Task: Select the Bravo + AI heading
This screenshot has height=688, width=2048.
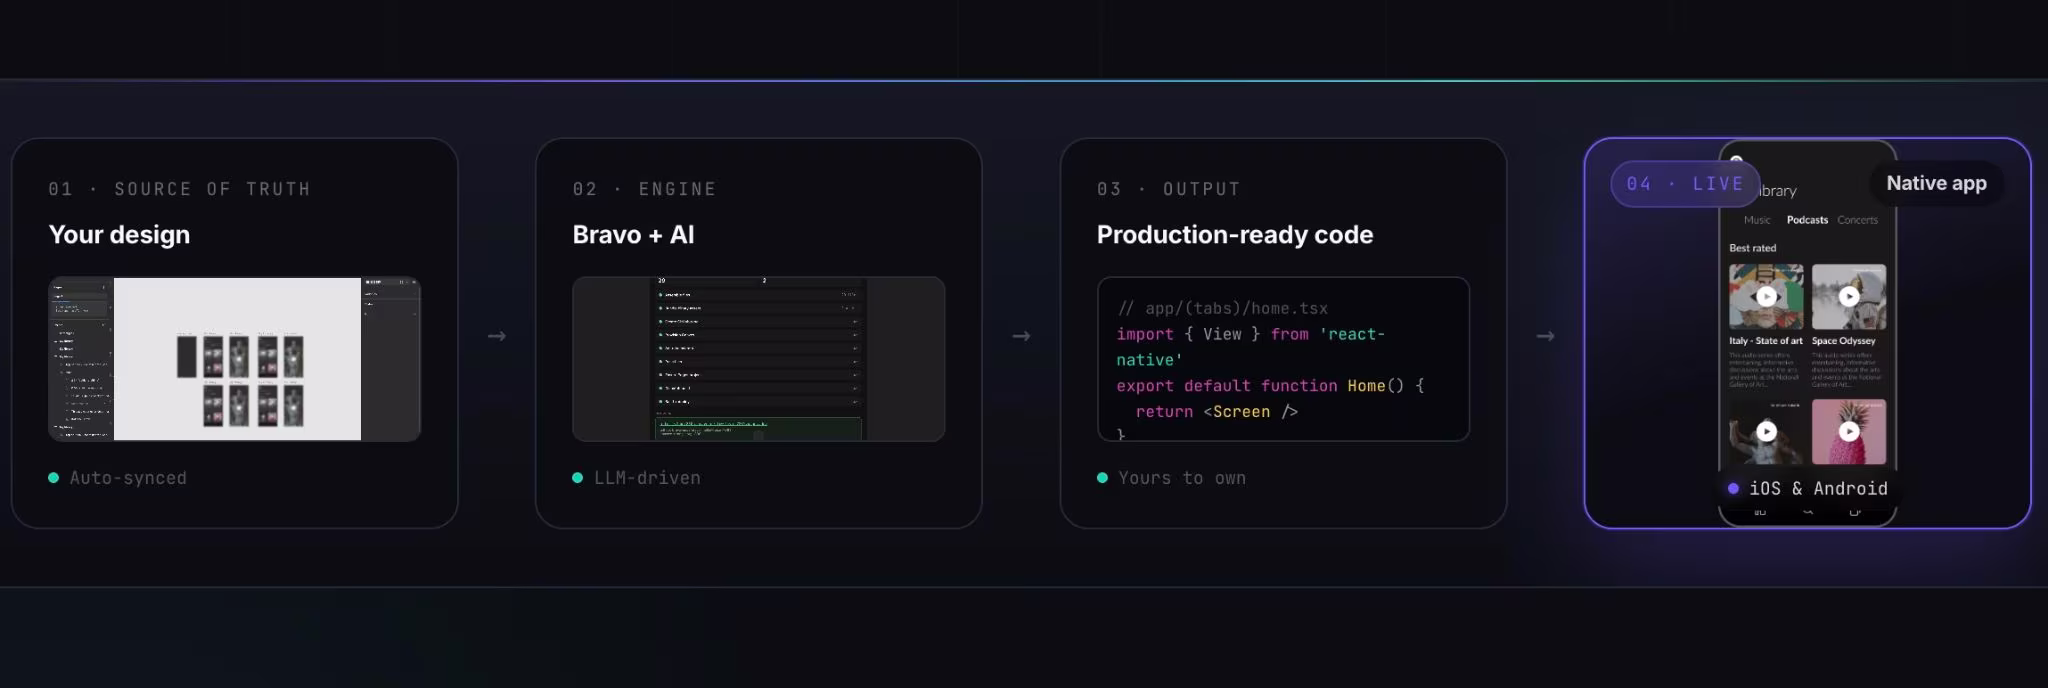Action: tap(633, 235)
